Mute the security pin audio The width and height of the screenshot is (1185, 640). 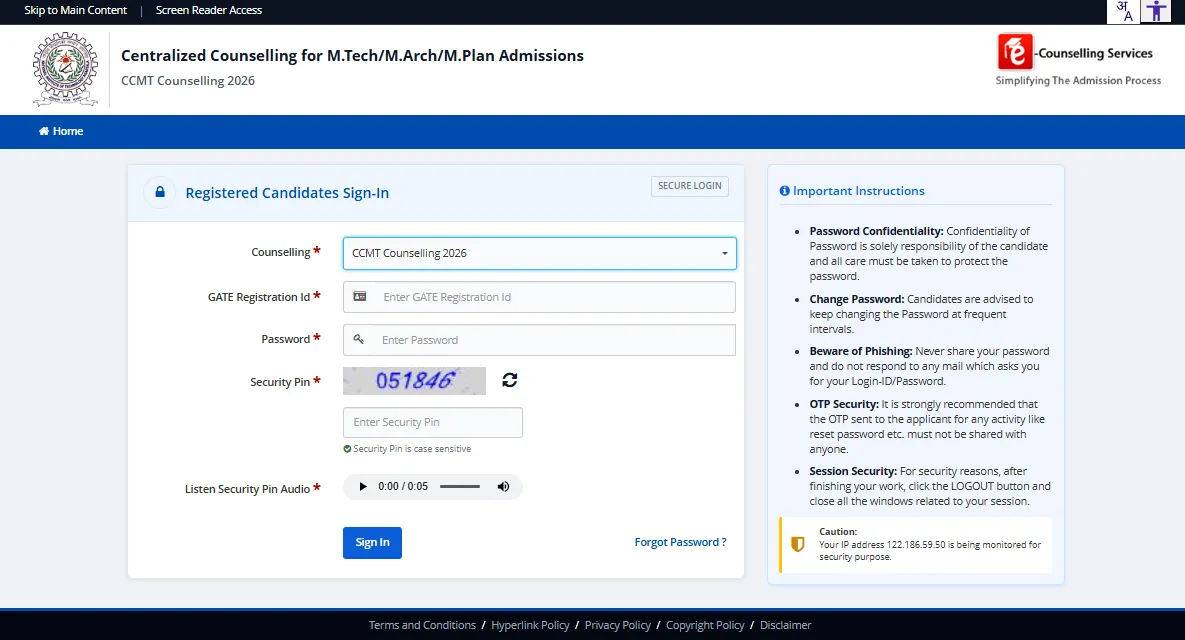coord(503,487)
